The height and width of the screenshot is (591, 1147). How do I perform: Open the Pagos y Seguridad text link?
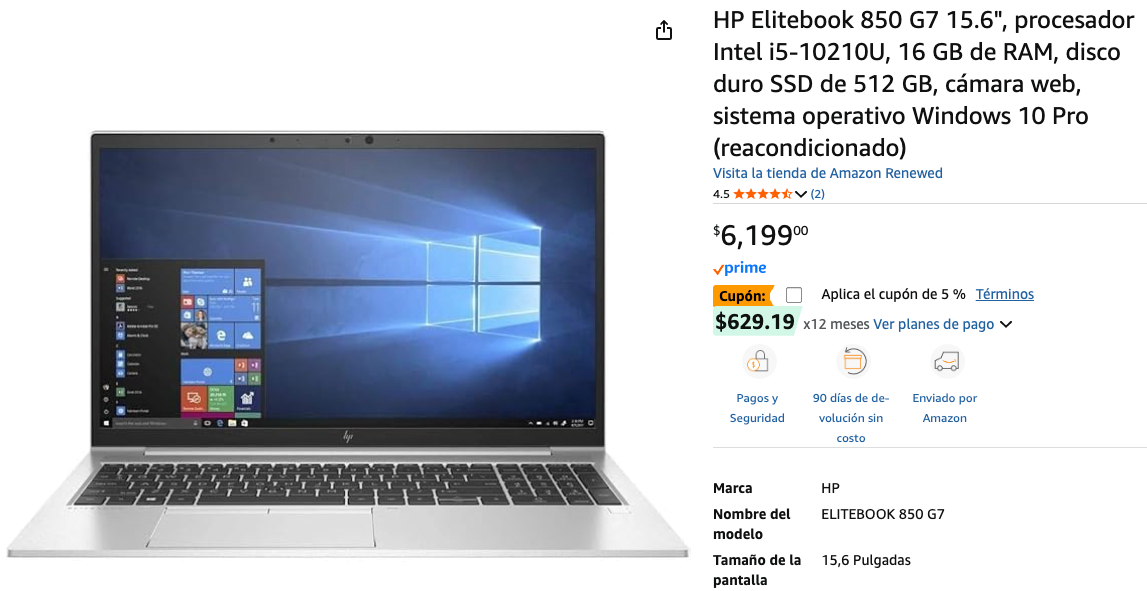[x=757, y=408]
